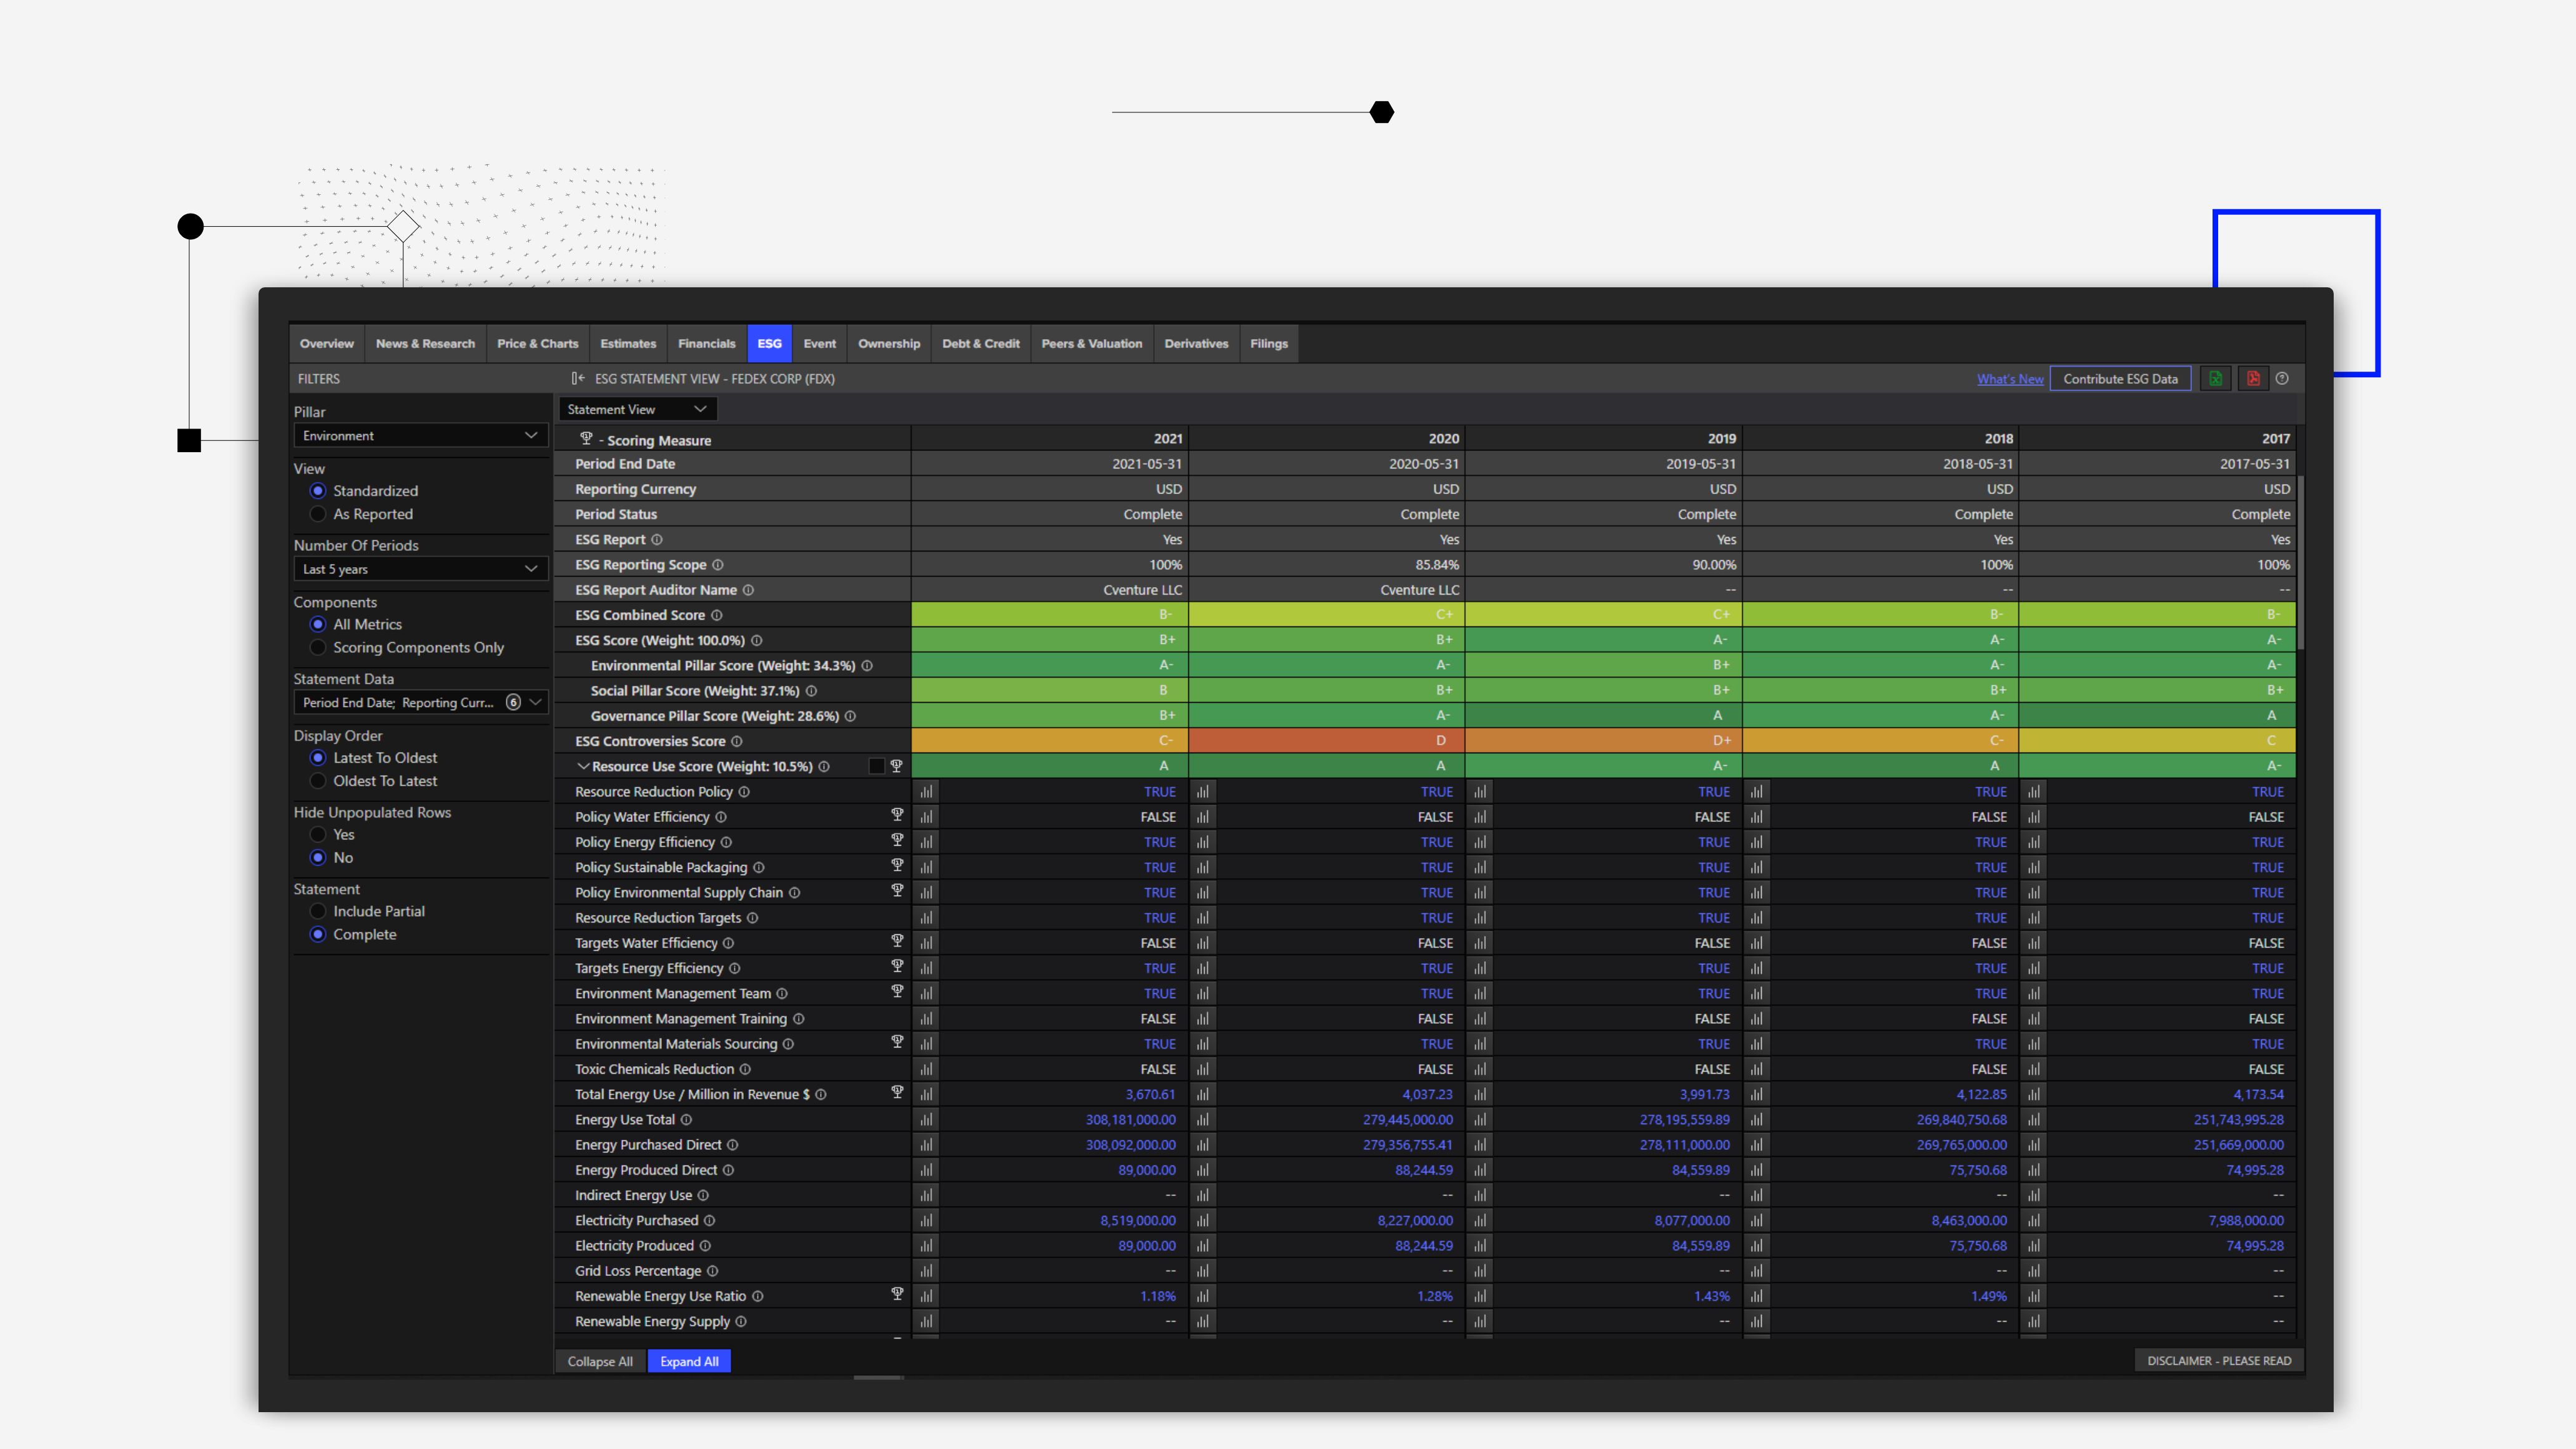Click info icon beside ESG Combined Score
Image resolution: width=2576 pixels, height=1449 pixels.
717,616
